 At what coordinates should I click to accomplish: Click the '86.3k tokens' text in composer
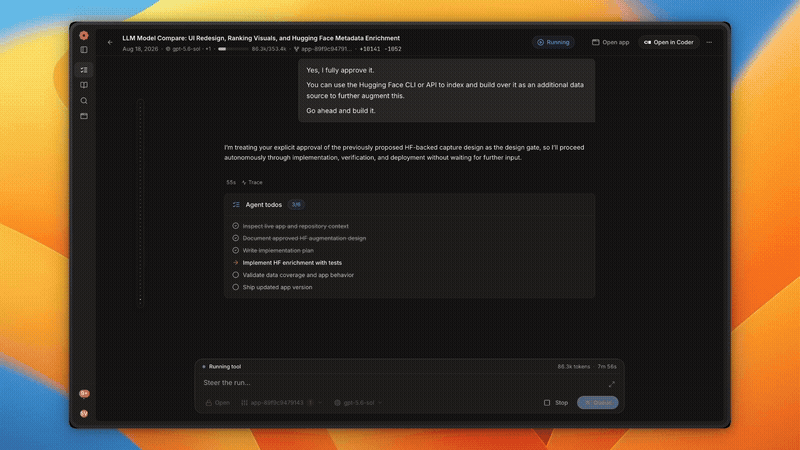point(573,366)
